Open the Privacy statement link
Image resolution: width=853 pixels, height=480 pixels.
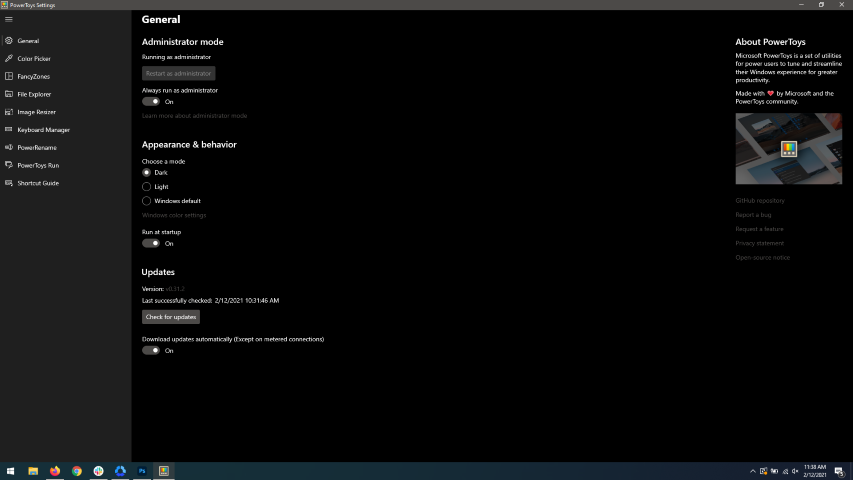pyautogui.click(x=759, y=243)
